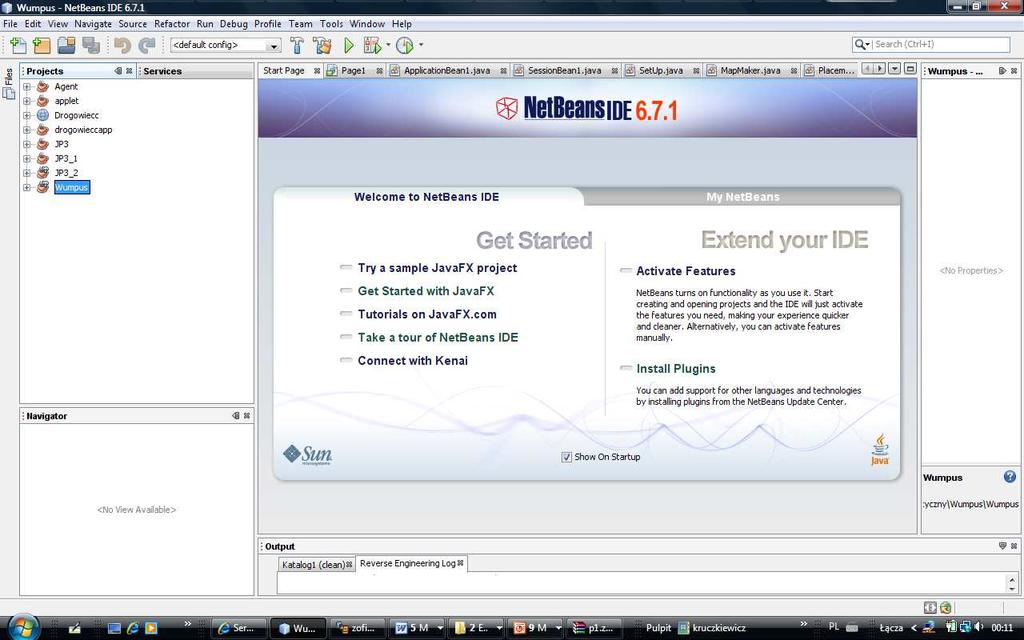Close the ApplicationBean1.java tab
Screen dimensions: 1024x640
coord(504,71)
